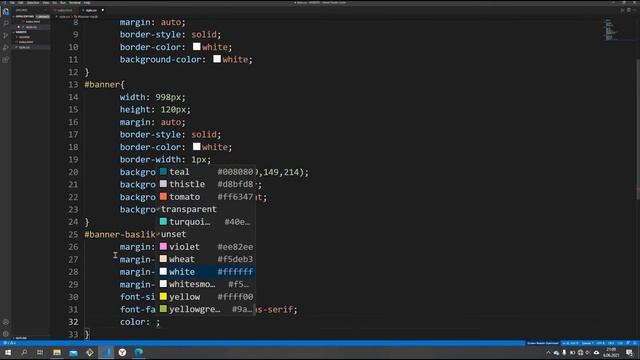
Task: Click the white swatch on line 10
Action: (196, 47)
